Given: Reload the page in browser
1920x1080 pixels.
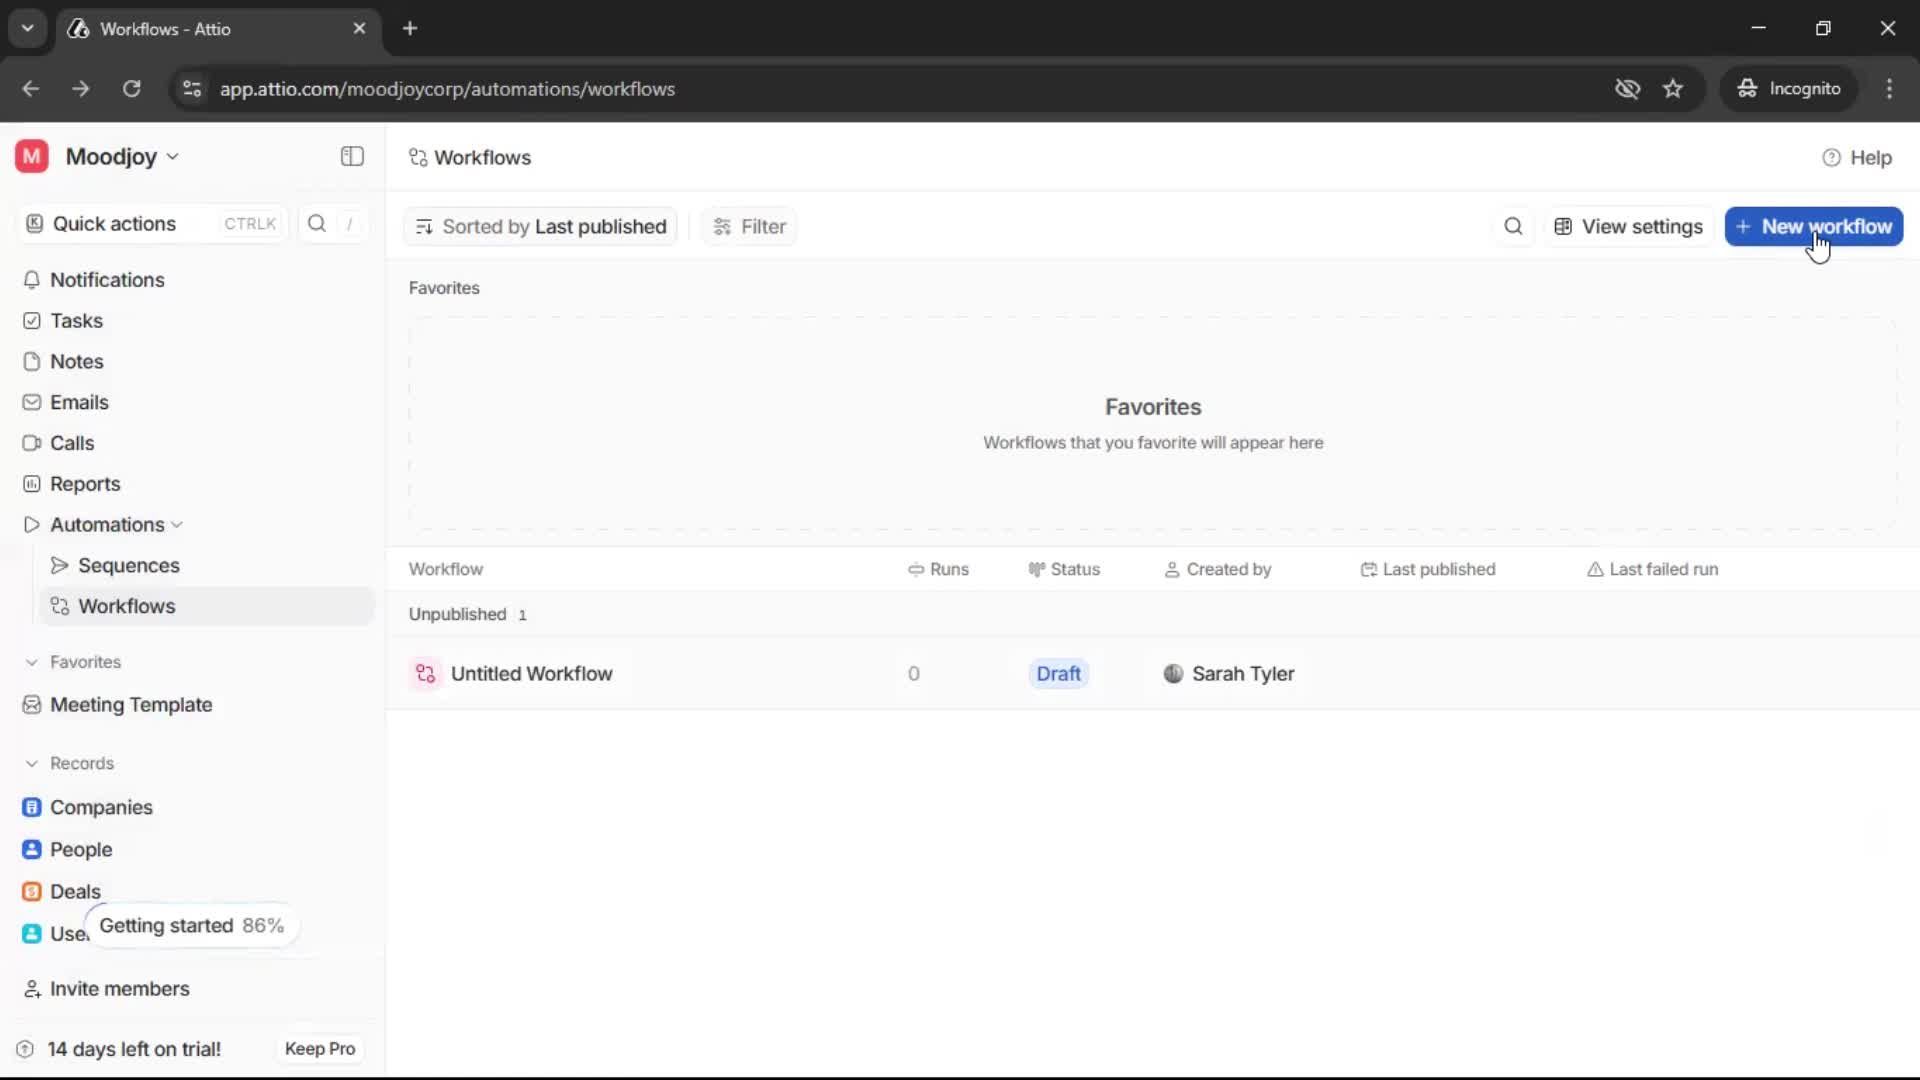Looking at the screenshot, I should (131, 89).
